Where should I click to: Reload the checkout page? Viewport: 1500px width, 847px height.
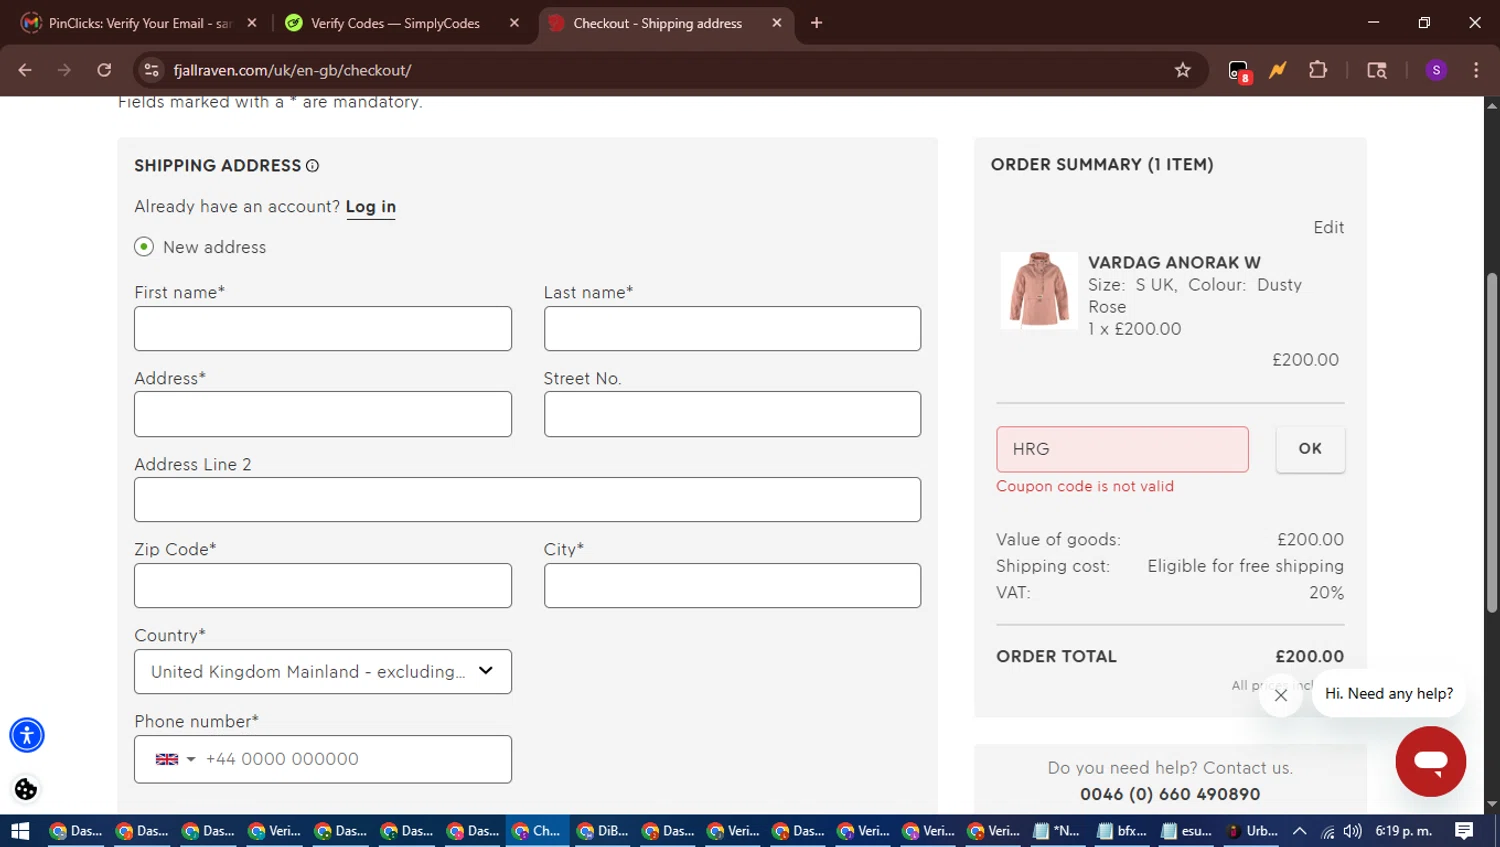[x=104, y=70]
